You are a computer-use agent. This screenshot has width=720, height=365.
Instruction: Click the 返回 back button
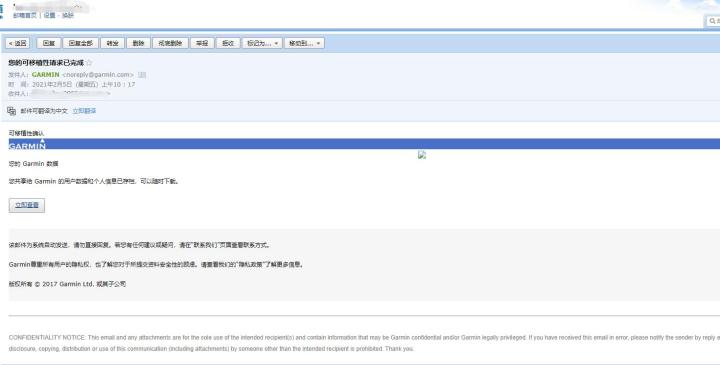pos(17,43)
